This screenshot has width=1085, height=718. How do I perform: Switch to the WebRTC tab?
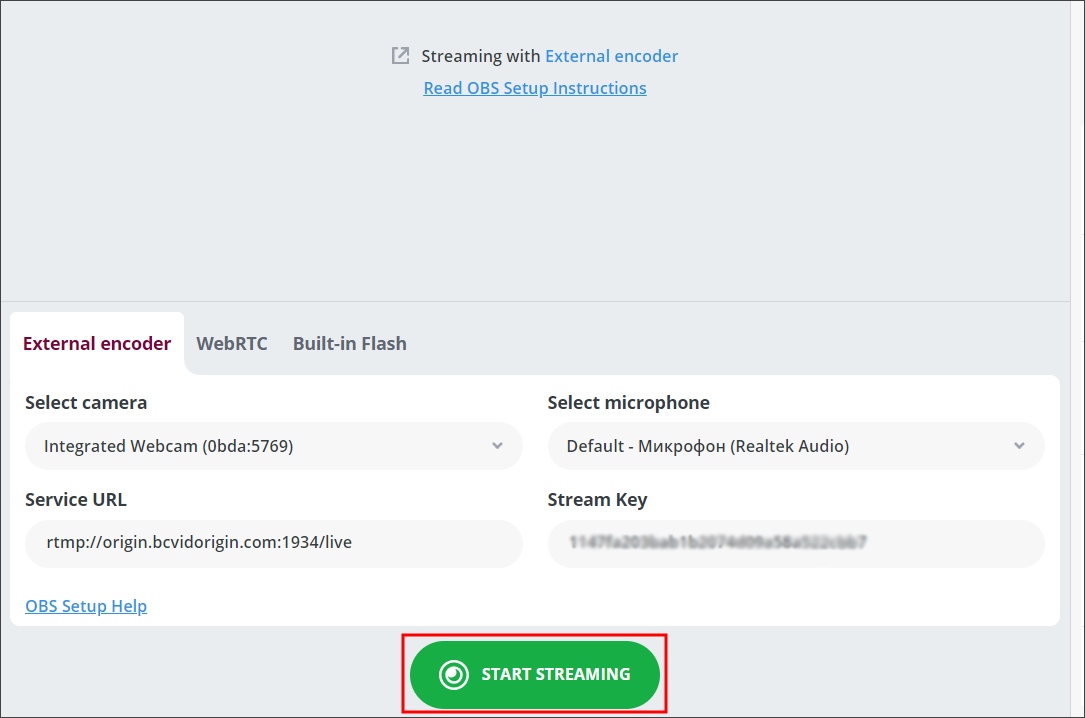coord(232,343)
